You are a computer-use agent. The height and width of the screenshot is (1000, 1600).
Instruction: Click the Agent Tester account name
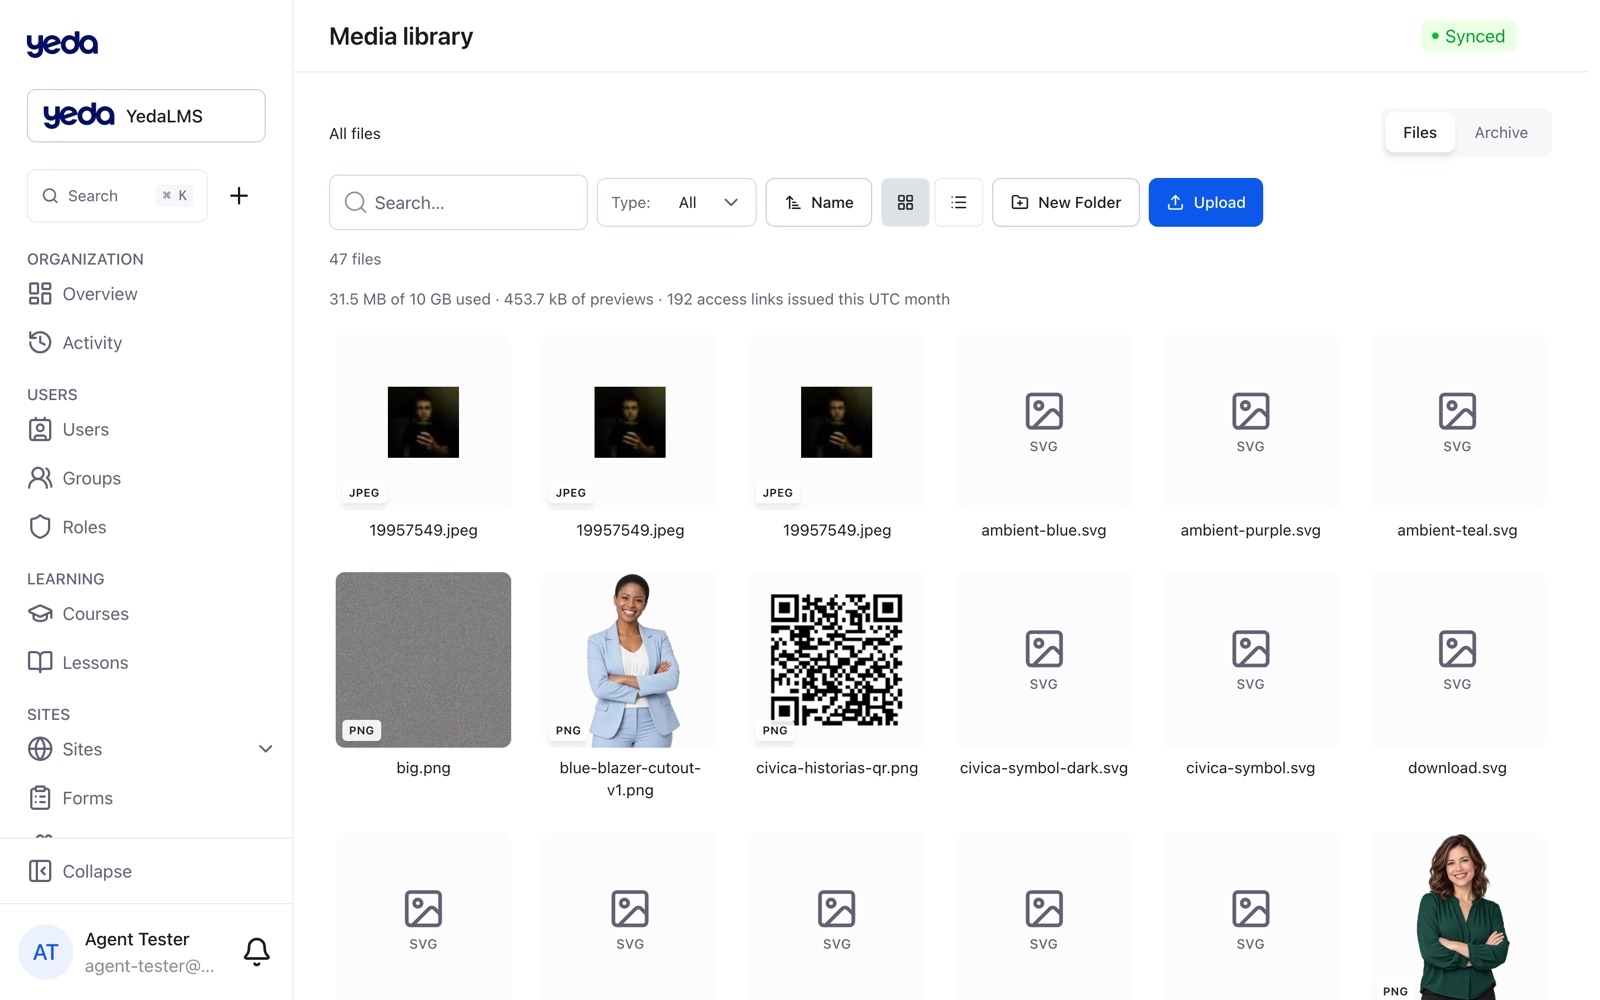point(137,939)
